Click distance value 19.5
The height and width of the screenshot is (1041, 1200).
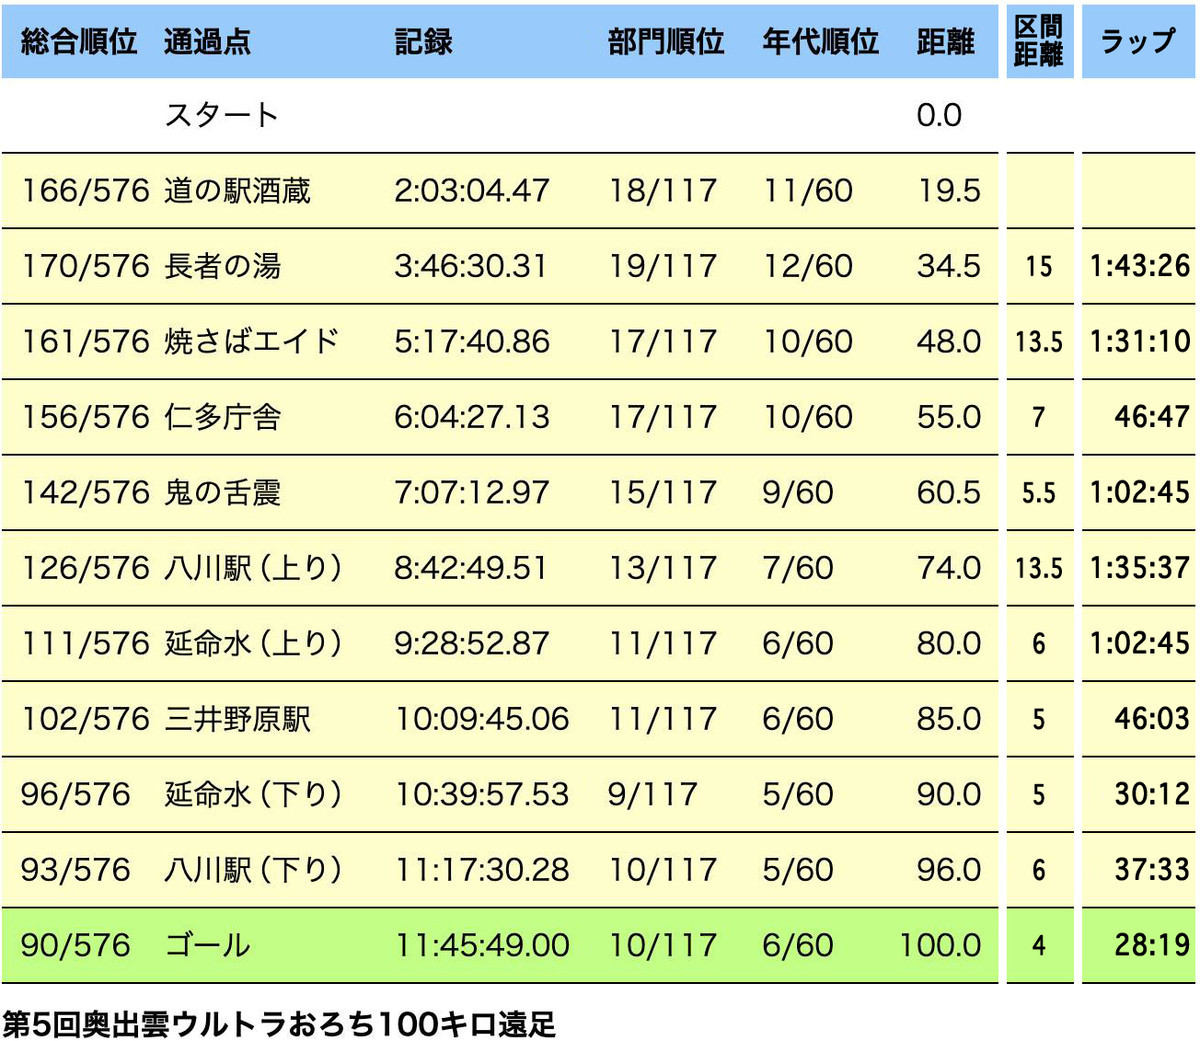[949, 191]
